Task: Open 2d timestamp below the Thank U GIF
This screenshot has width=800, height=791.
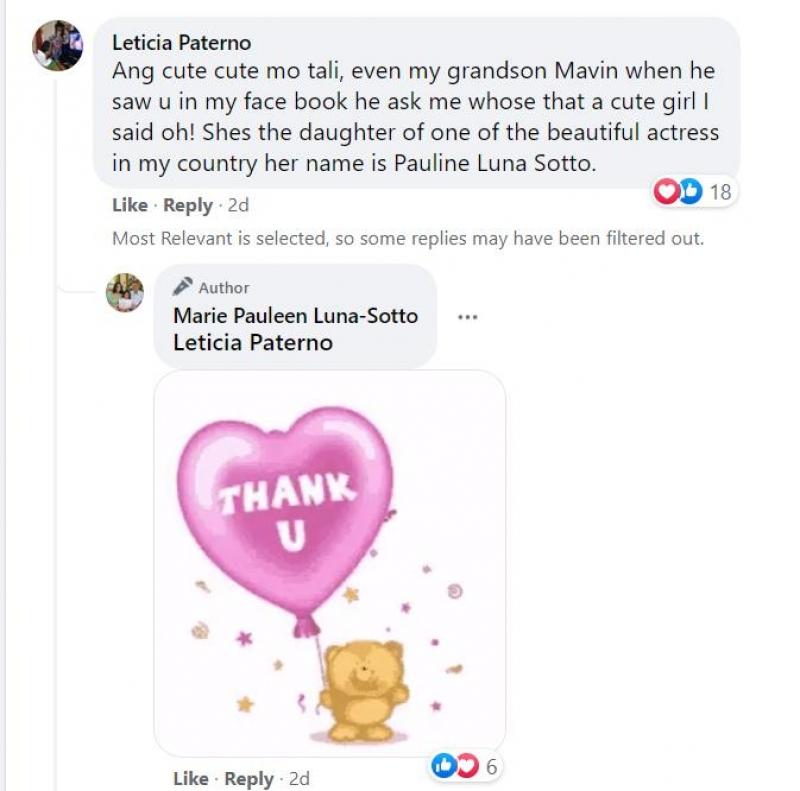Action: (299, 779)
